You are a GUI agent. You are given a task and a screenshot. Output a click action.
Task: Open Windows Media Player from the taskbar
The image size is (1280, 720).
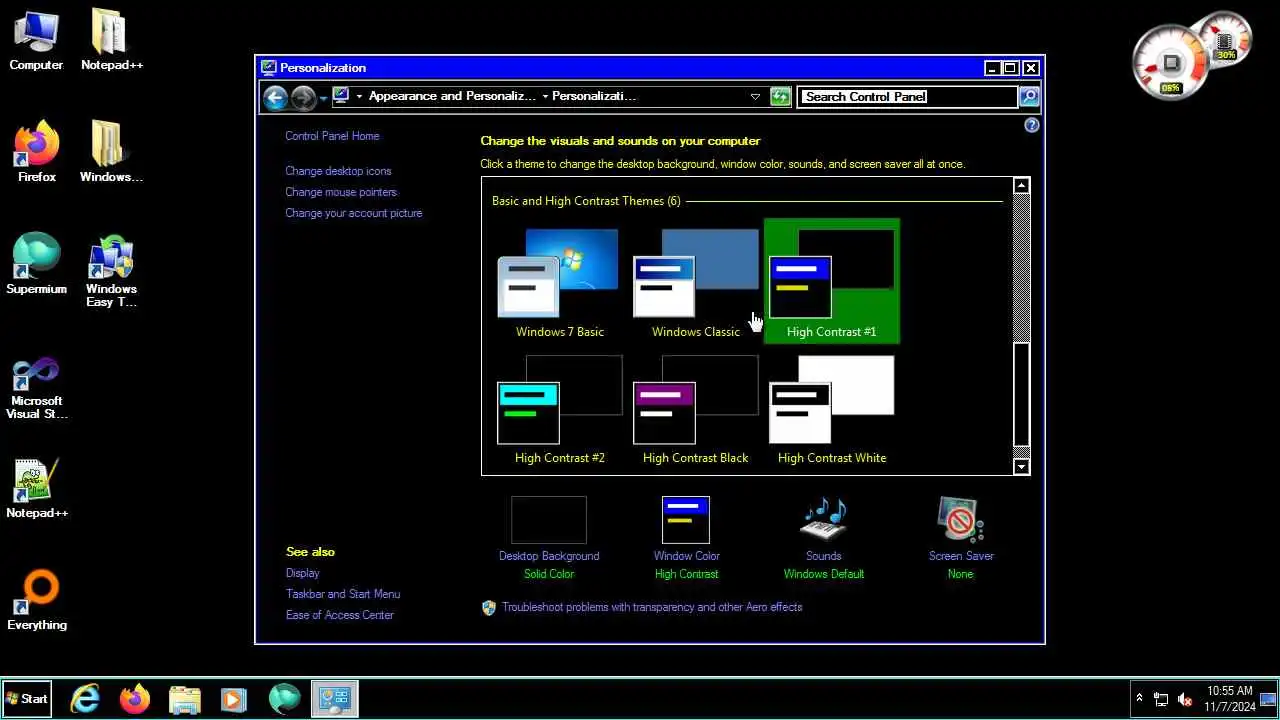click(x=234, y=699)
